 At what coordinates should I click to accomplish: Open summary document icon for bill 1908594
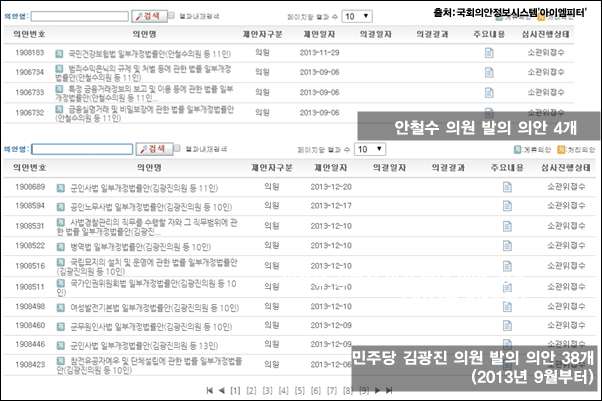pyautogui.click(x=507, y=206)
